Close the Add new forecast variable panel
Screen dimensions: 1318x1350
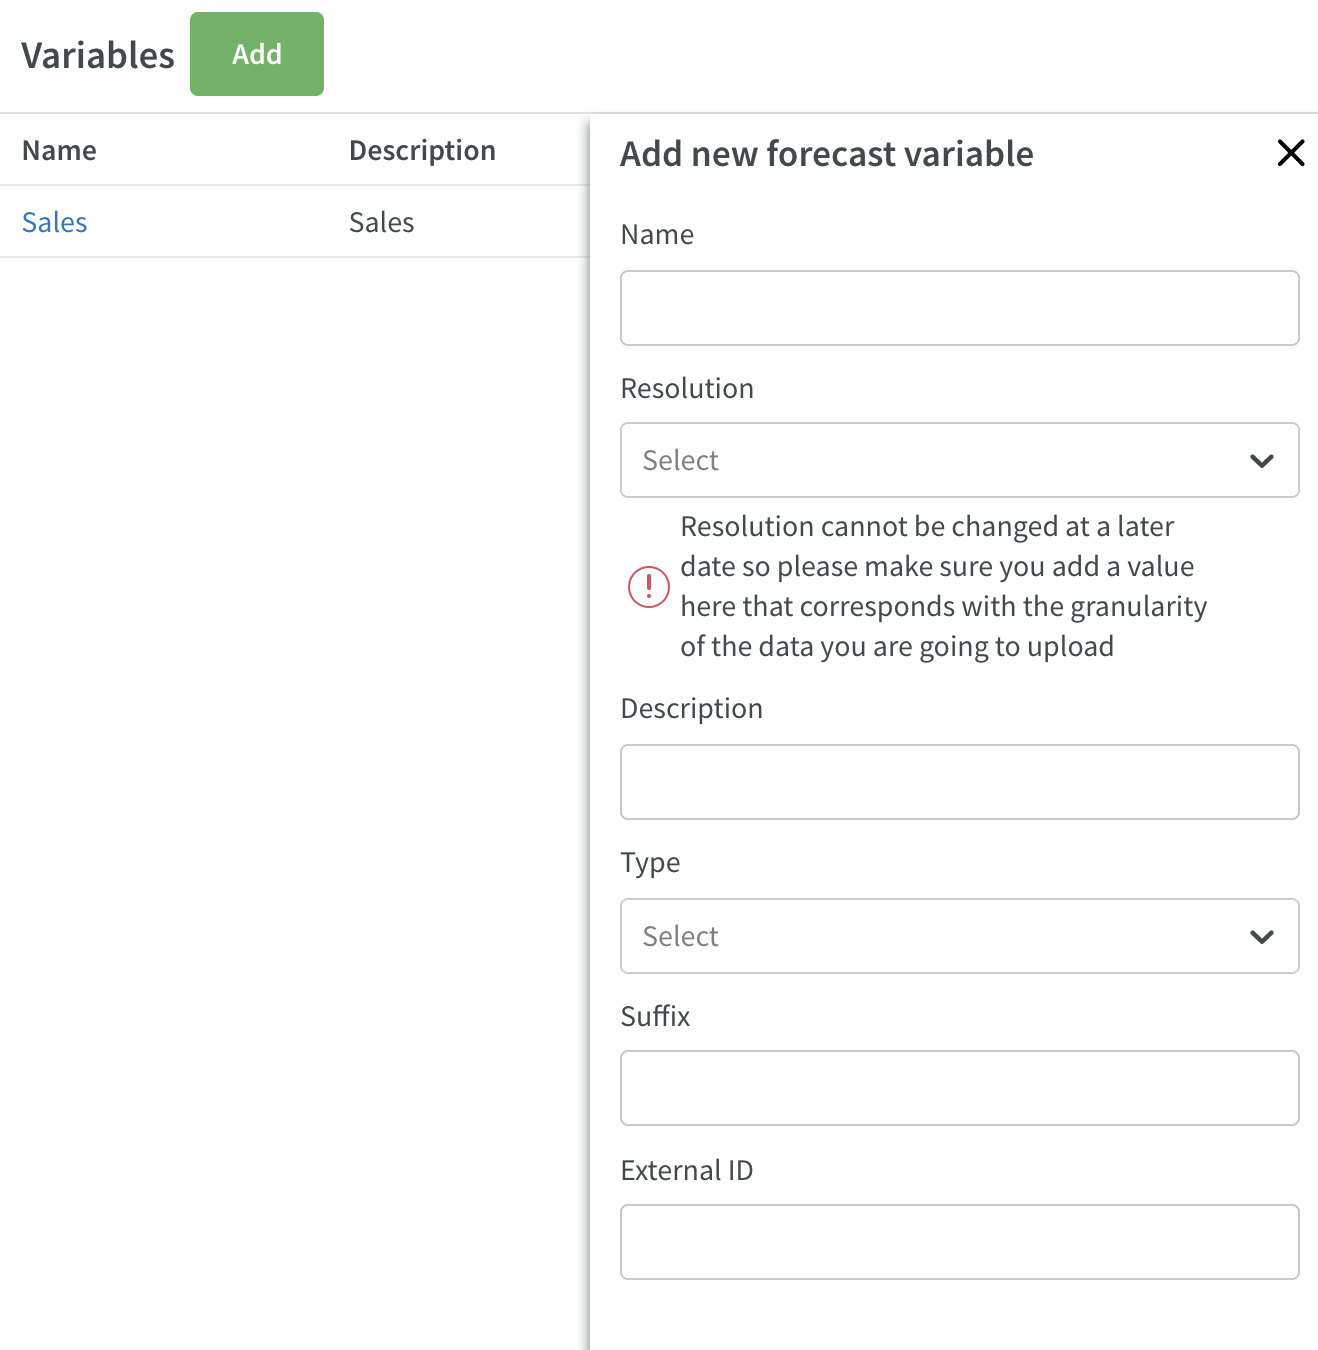point(1291,153)
